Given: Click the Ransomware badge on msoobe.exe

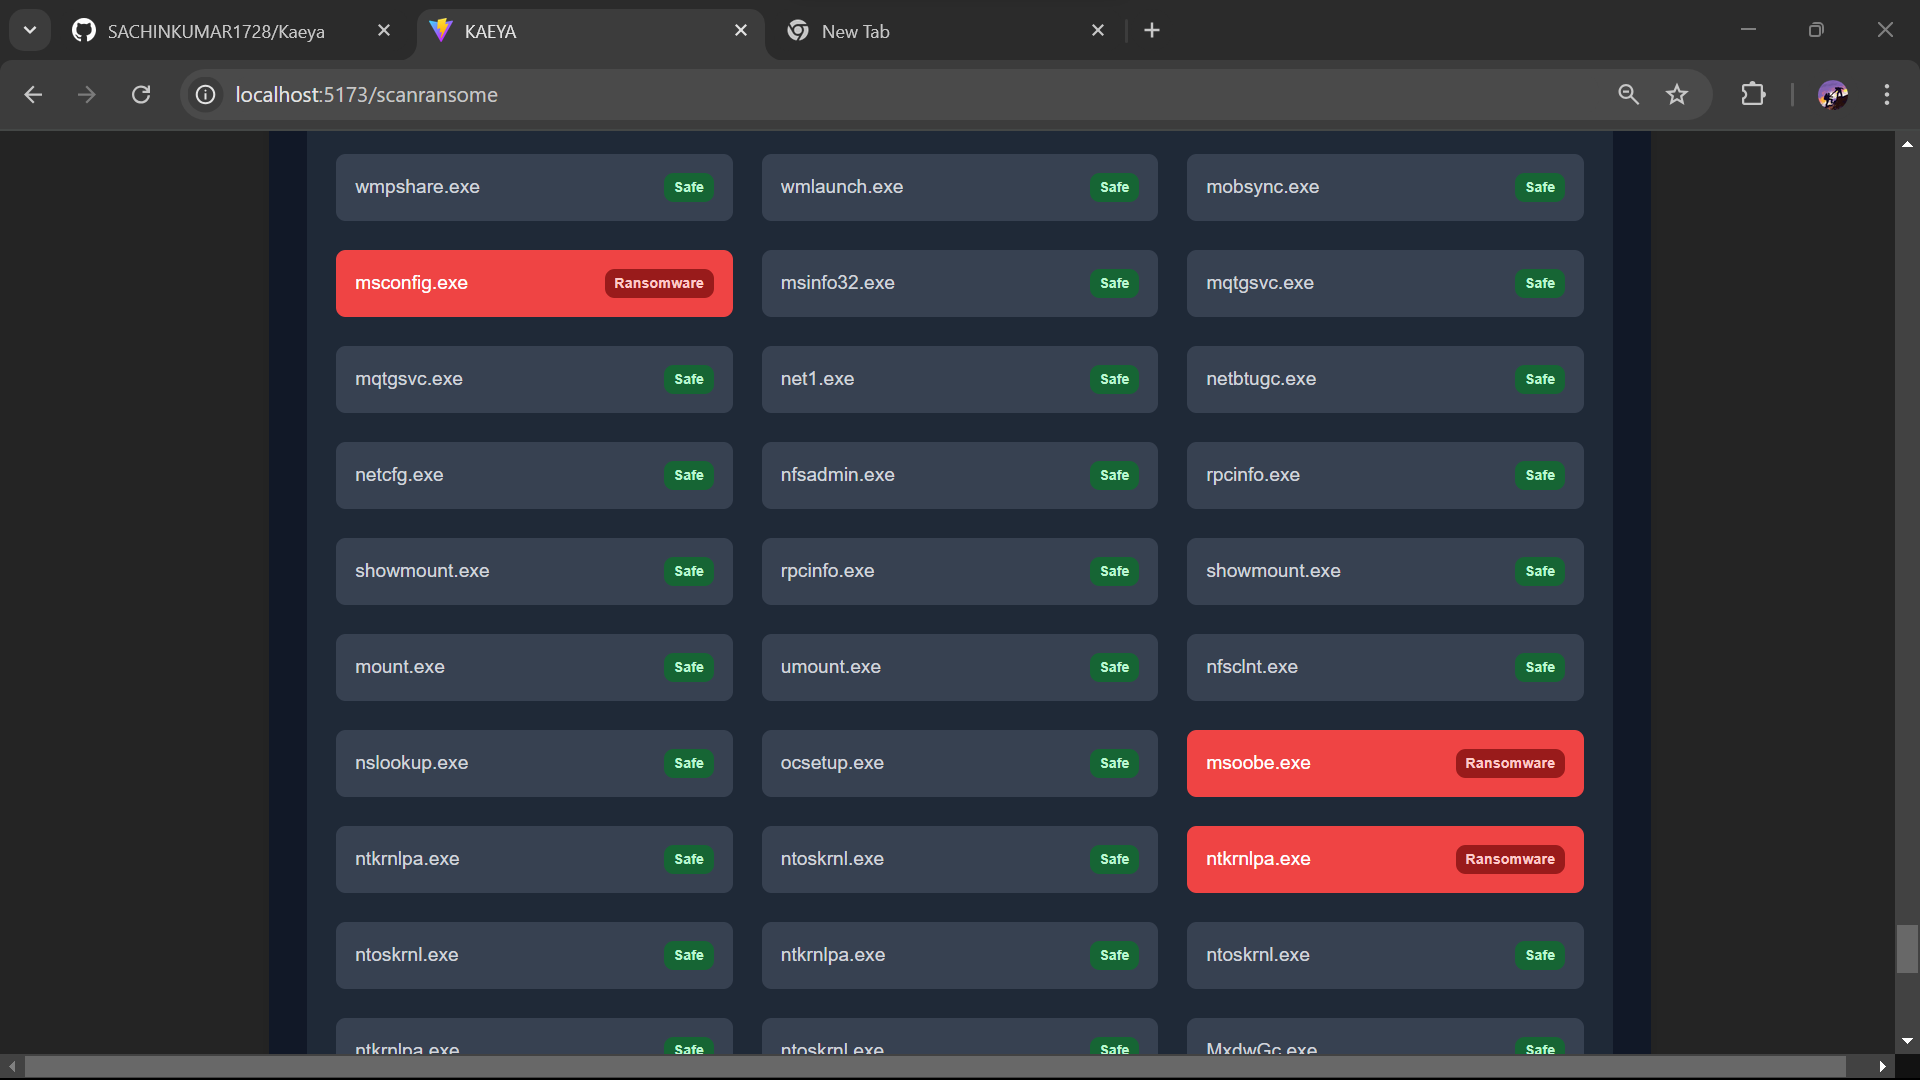Looking at the screenshot, I should (x=1509, y=763).
